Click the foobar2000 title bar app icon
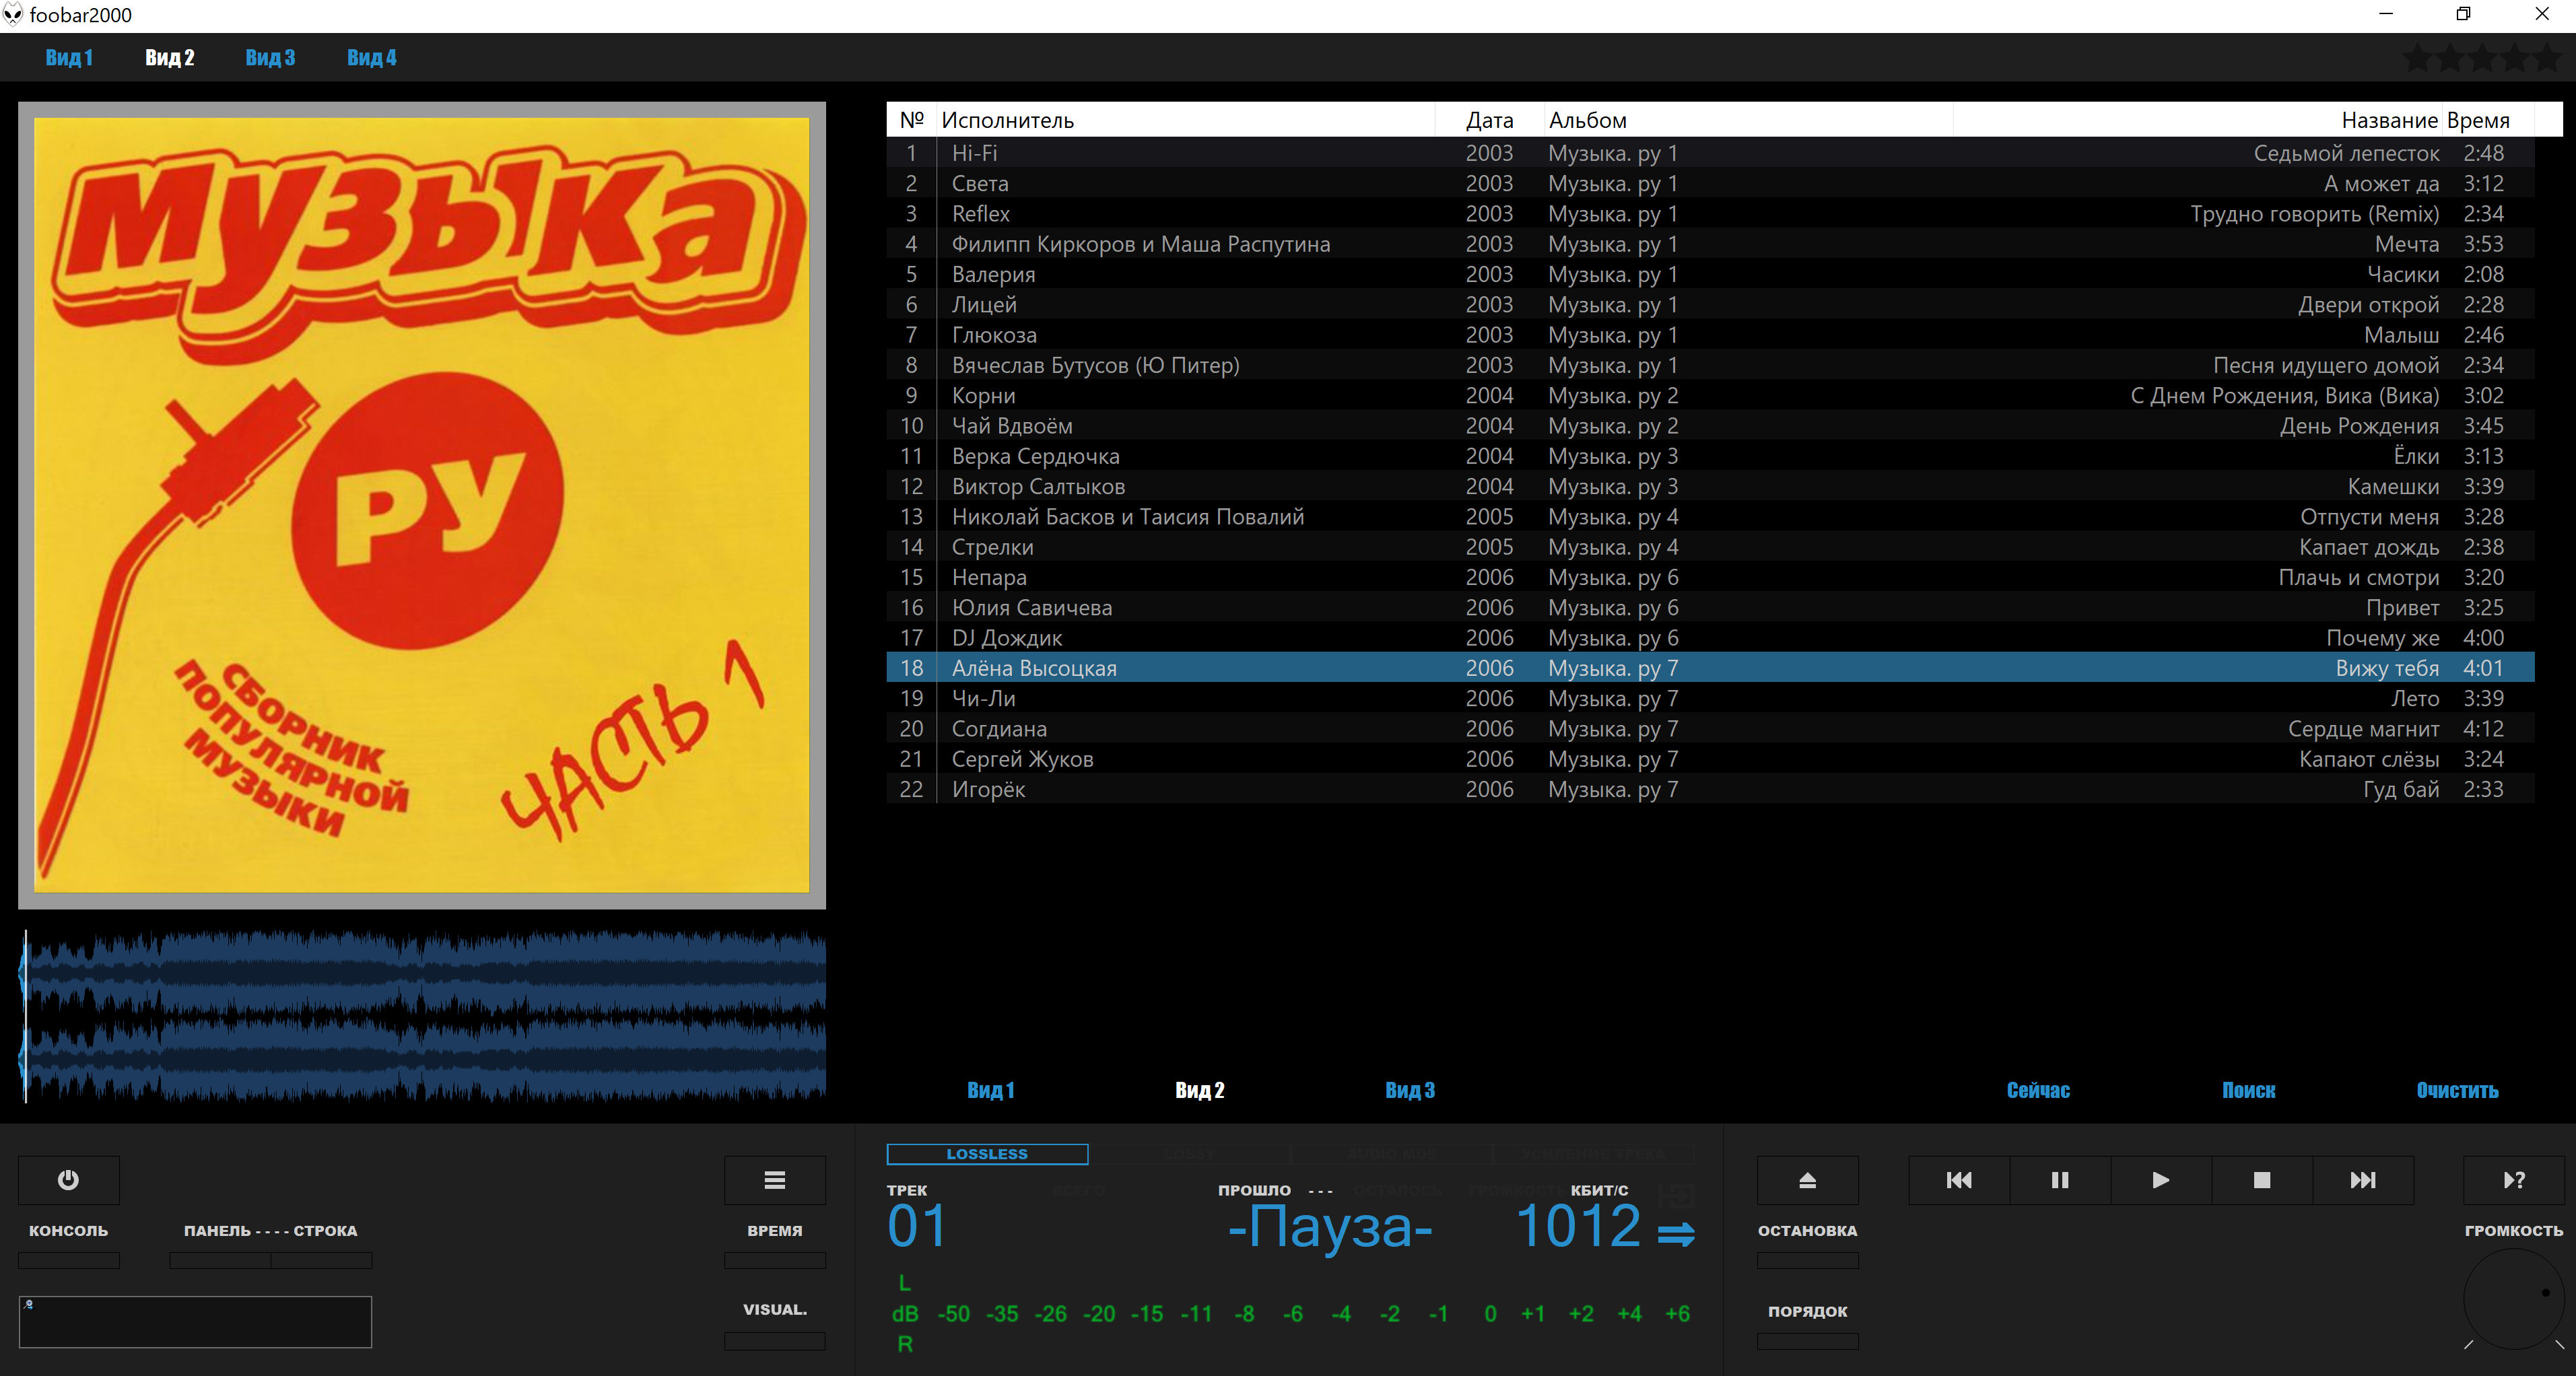2576x1376 pixels. pyautogui.click(x=13, y=14)
